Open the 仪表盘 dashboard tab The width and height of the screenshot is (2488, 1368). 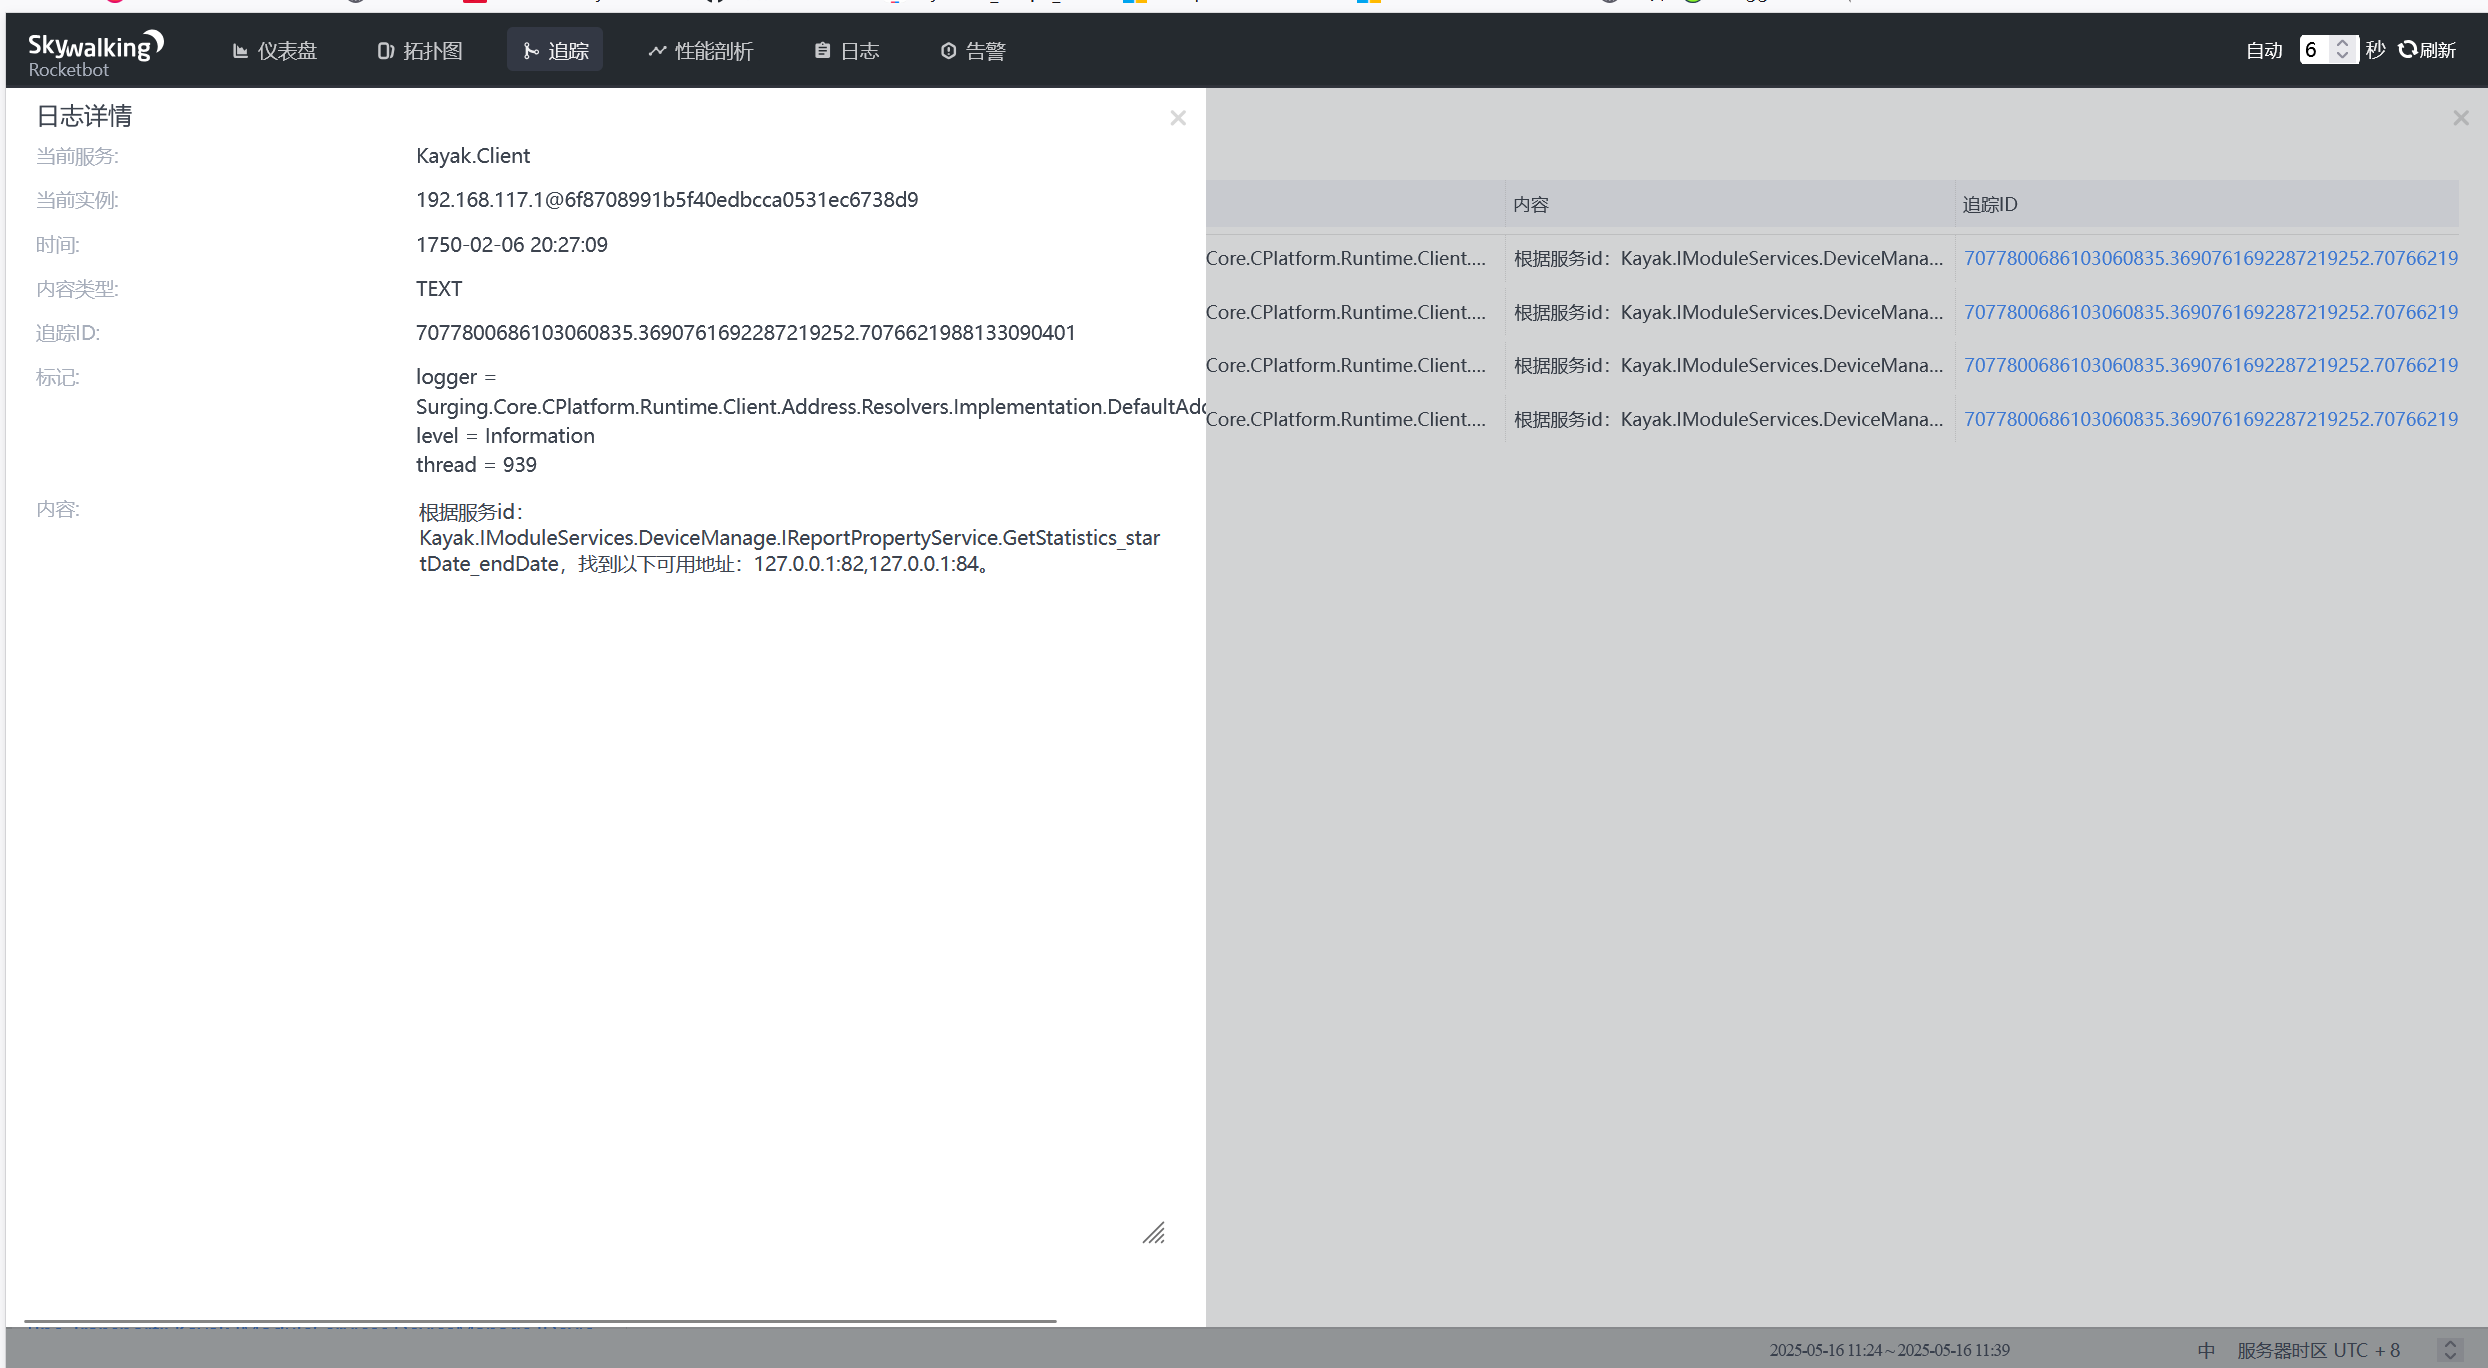click(x=274, y=51)
